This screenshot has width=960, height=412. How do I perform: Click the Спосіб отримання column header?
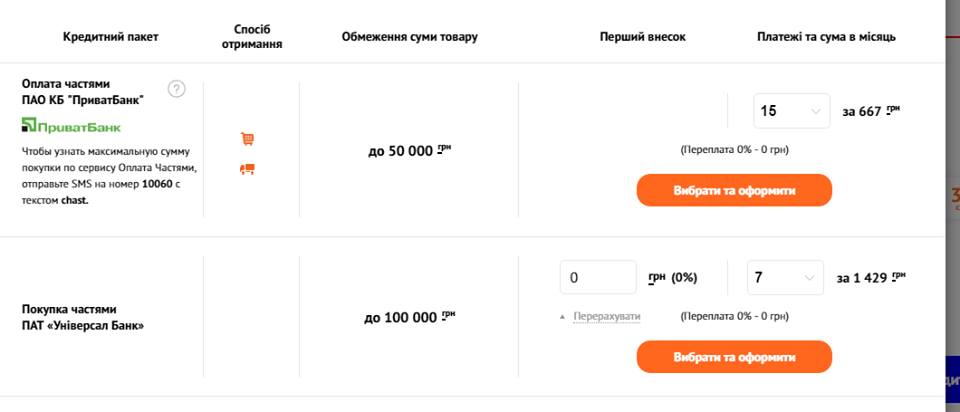[251, 37]
